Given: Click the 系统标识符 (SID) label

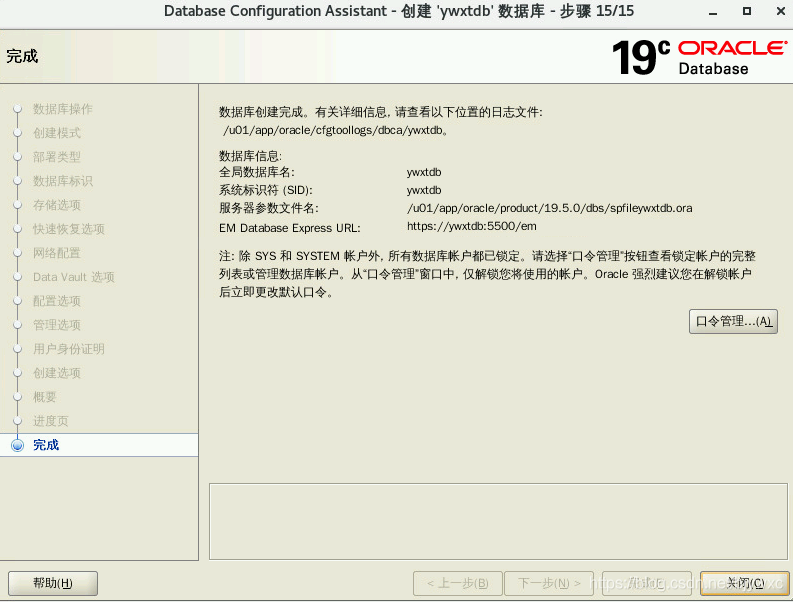Looking at the screenshot, I should click(266, 190).
